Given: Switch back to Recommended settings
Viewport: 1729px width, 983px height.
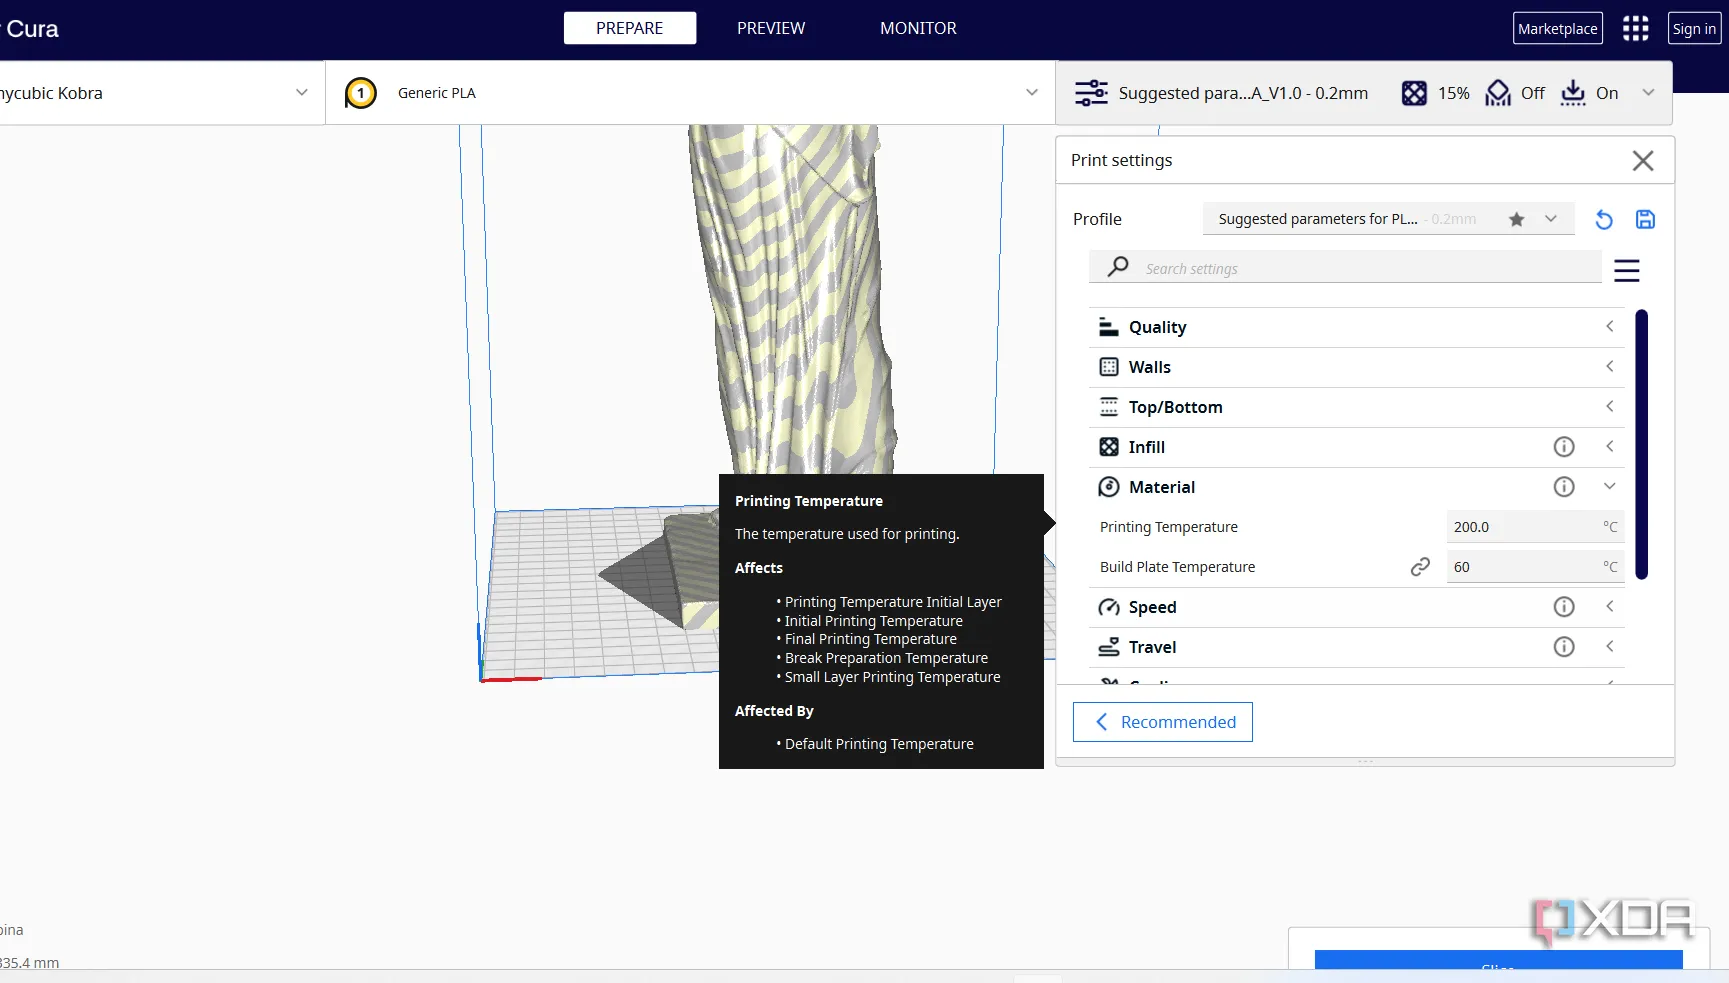Looking at the screenshot, I should click(1163, 722).
